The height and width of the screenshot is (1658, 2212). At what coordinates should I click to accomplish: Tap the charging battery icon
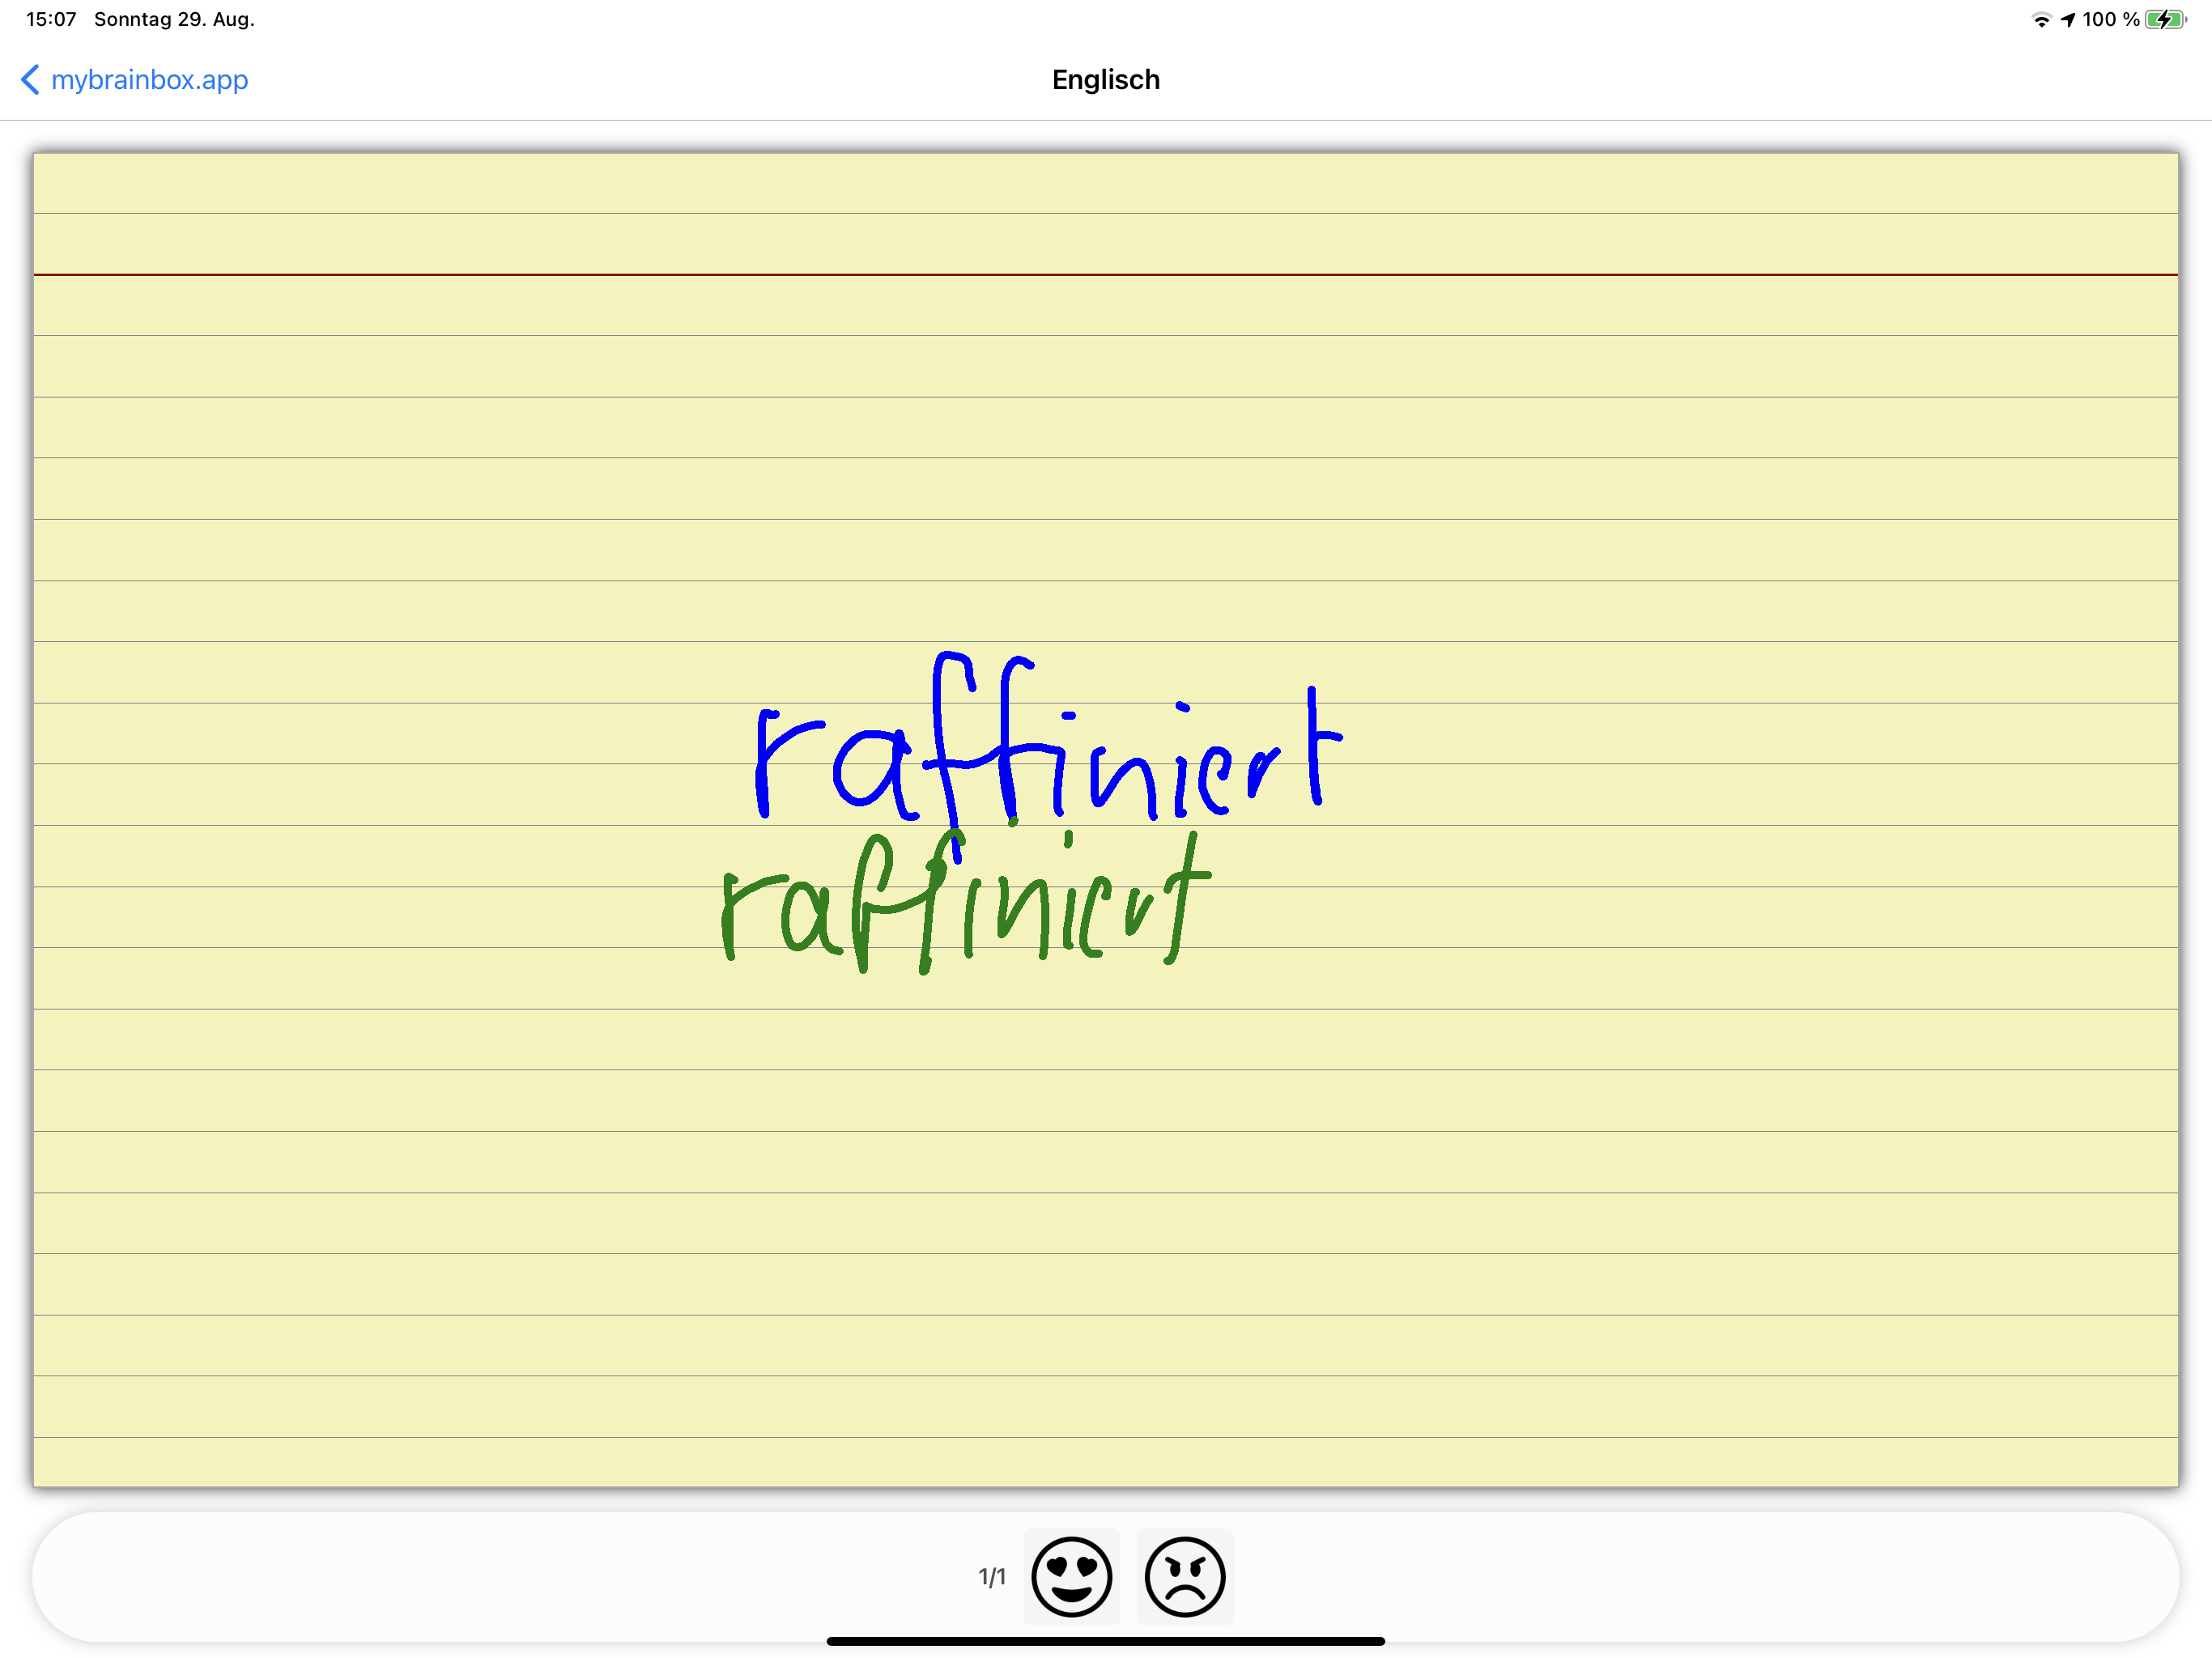point(2165,20)
